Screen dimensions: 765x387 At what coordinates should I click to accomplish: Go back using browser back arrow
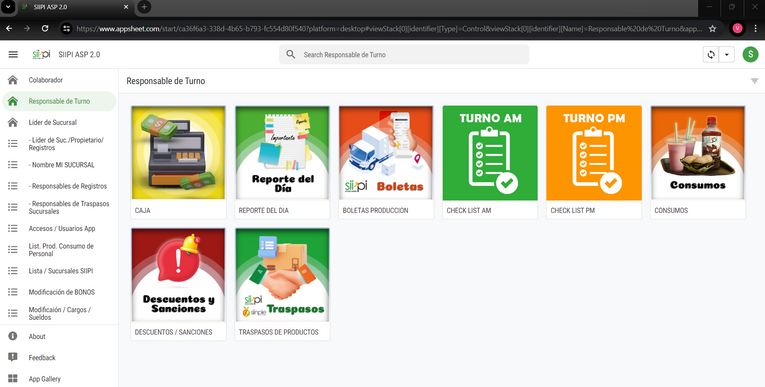[x=9, y=28]
